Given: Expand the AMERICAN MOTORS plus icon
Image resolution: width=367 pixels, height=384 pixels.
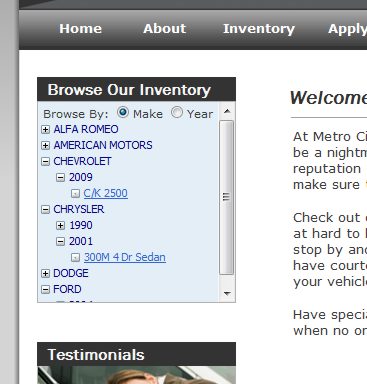Looking at the screenshot, I should 45,145.
